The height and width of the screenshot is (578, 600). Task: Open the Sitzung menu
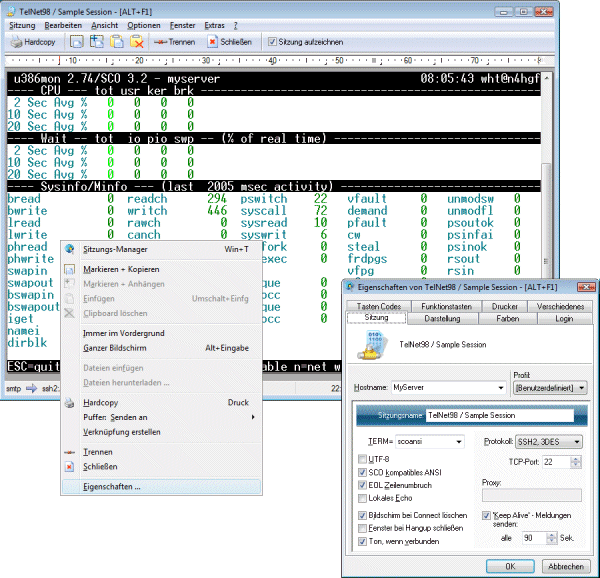click(x=22, y=26)
